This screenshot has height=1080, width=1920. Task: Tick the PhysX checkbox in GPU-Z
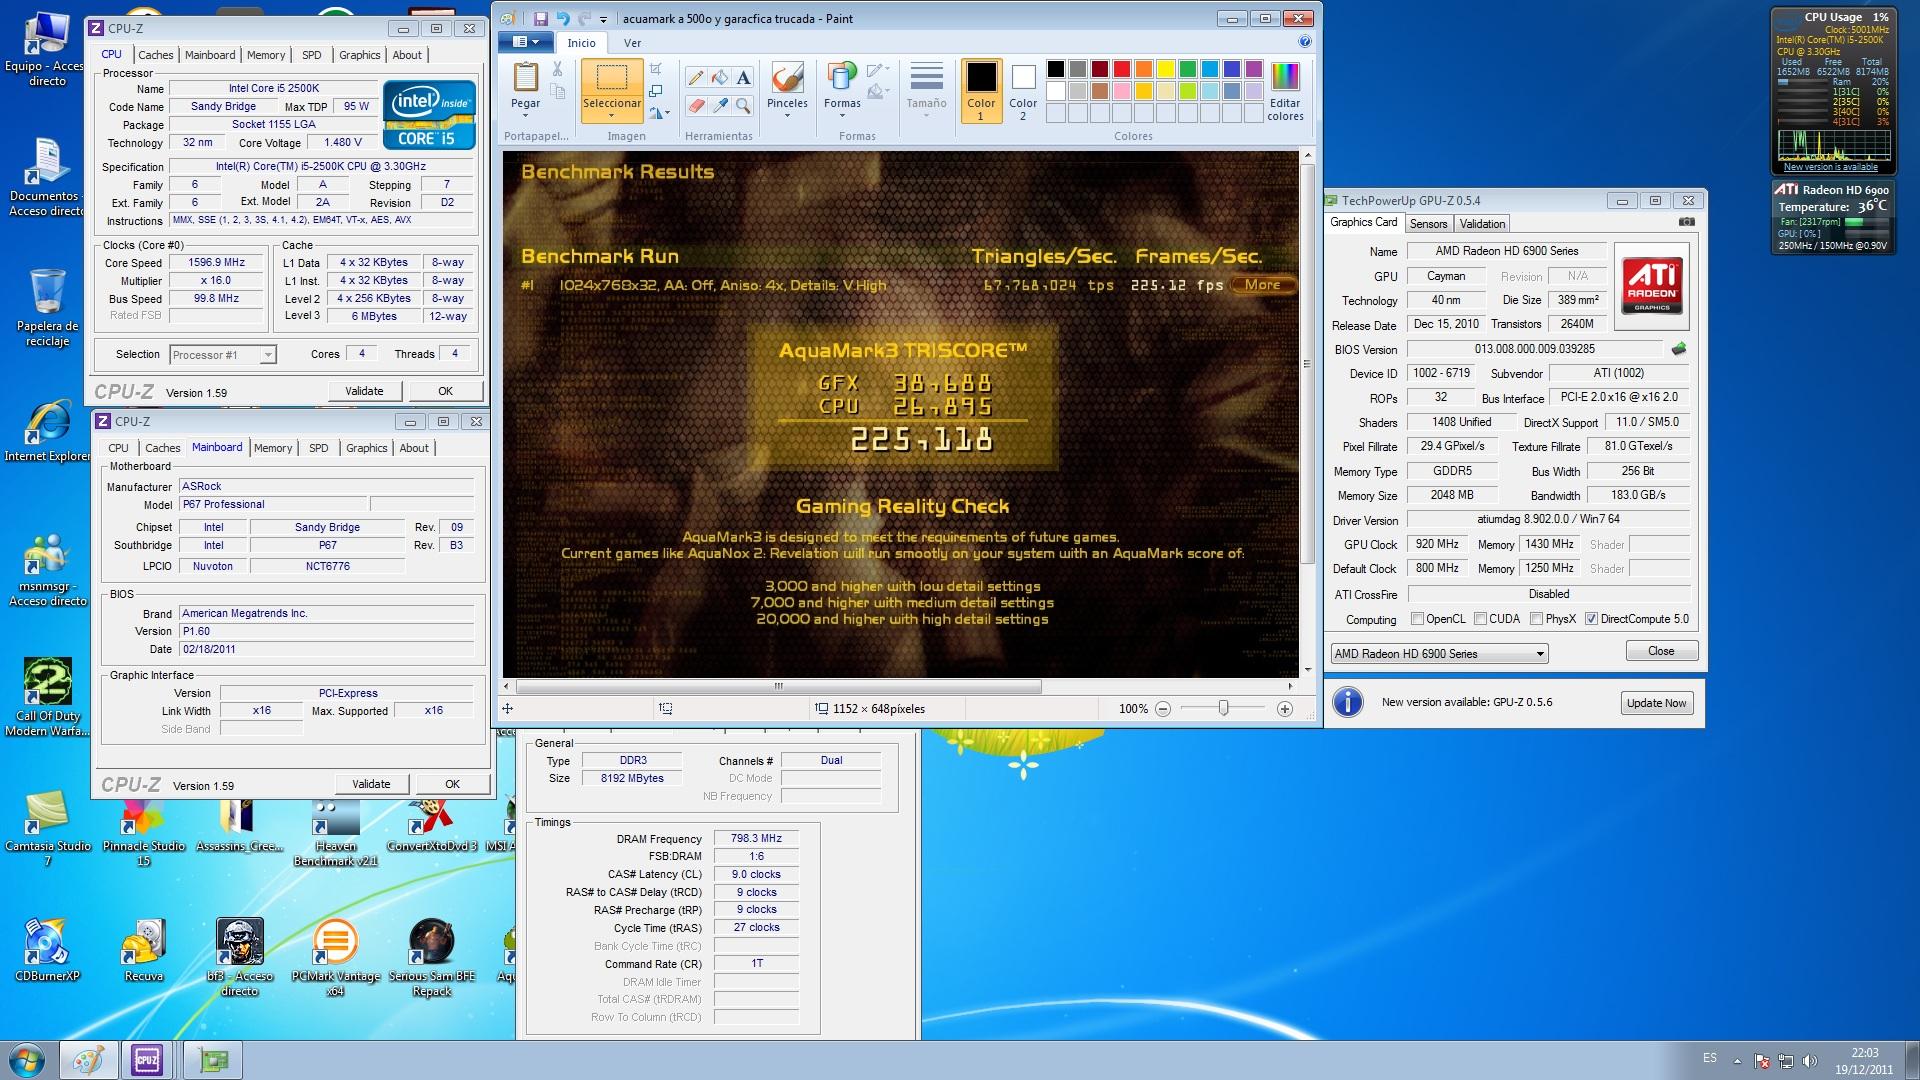click(x=1536, y=619)
